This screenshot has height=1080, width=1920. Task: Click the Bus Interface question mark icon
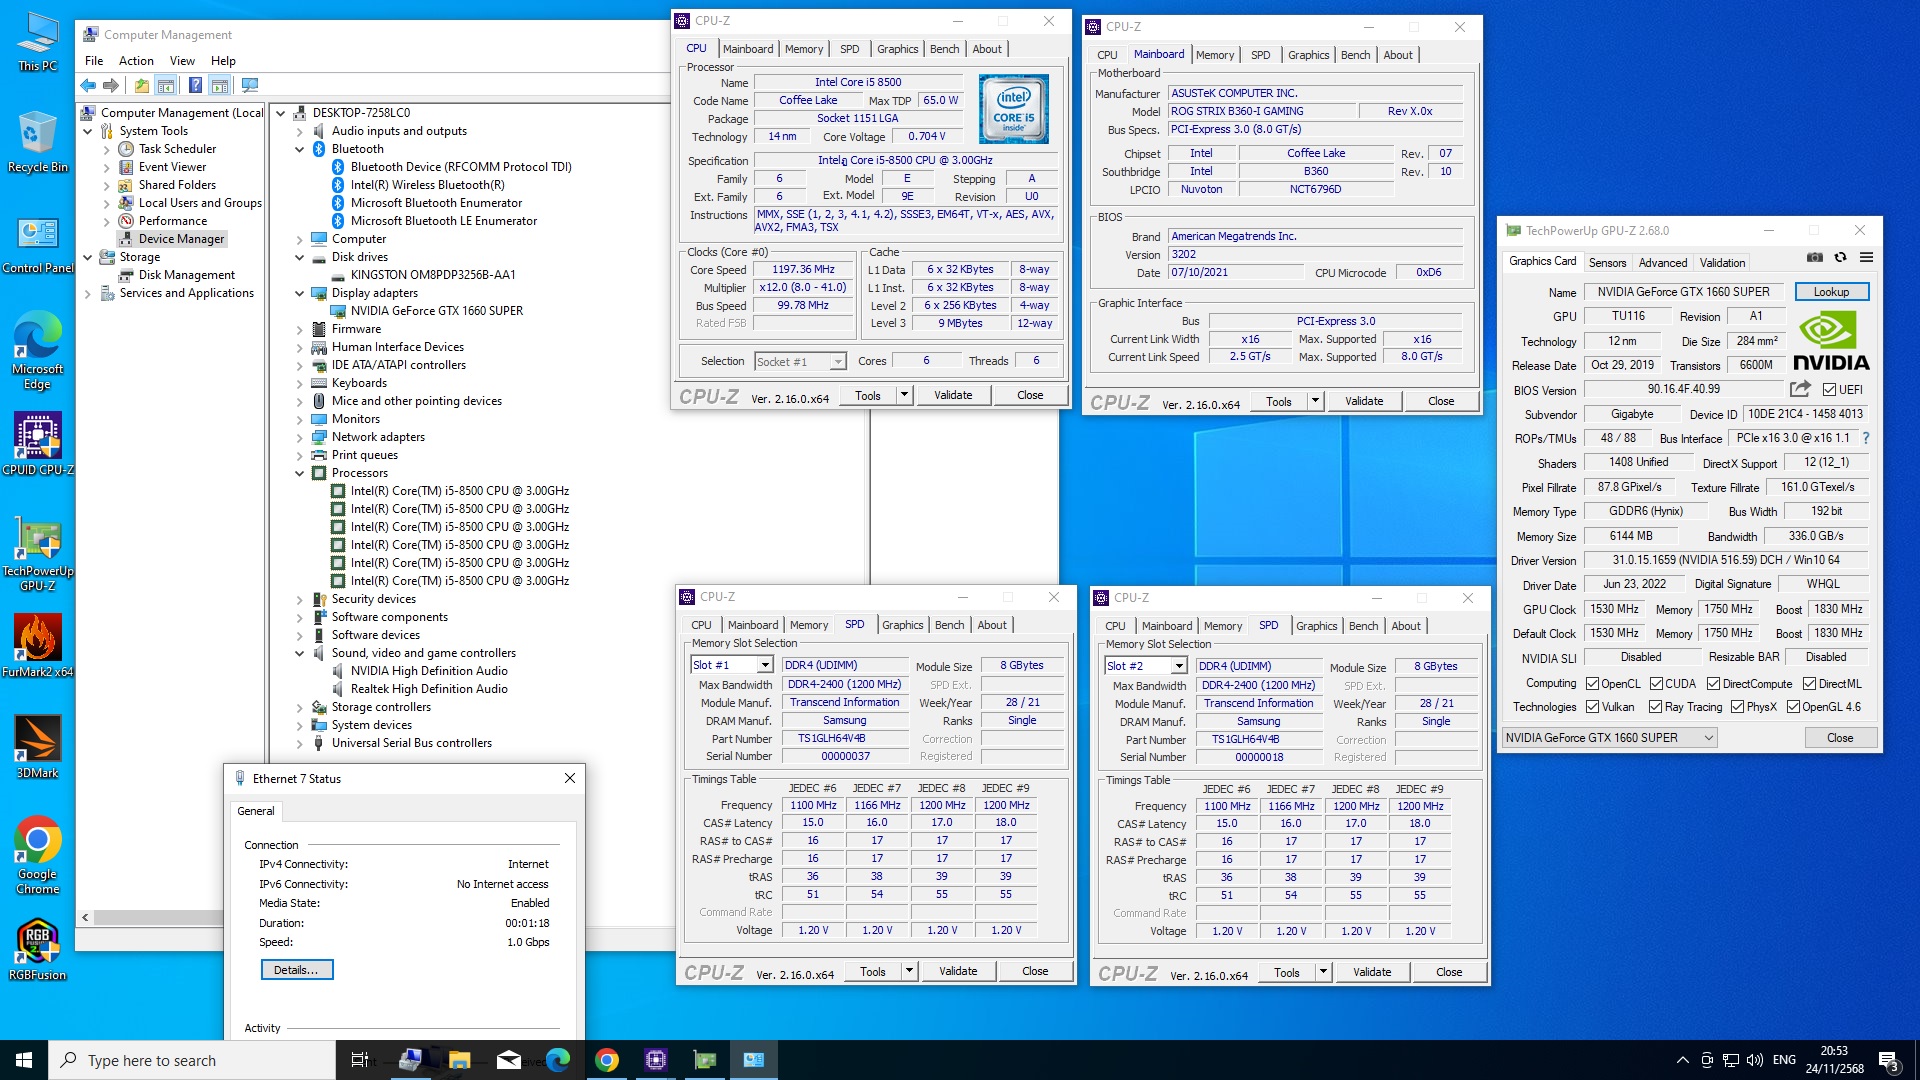point(1866,438)
